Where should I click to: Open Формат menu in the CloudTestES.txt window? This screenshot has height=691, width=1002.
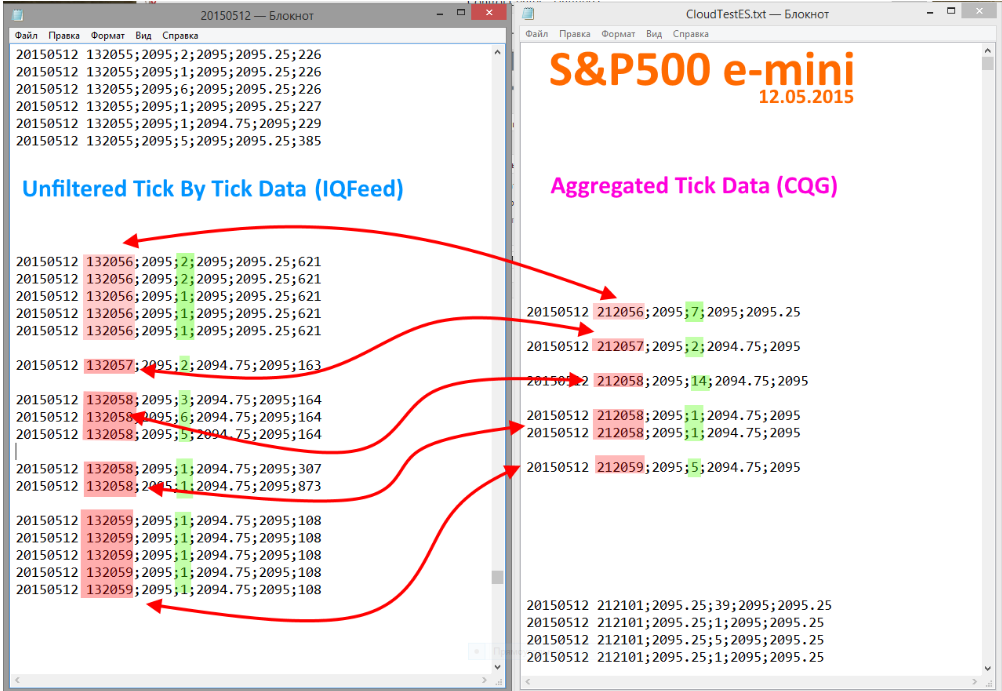coord(618,34)
